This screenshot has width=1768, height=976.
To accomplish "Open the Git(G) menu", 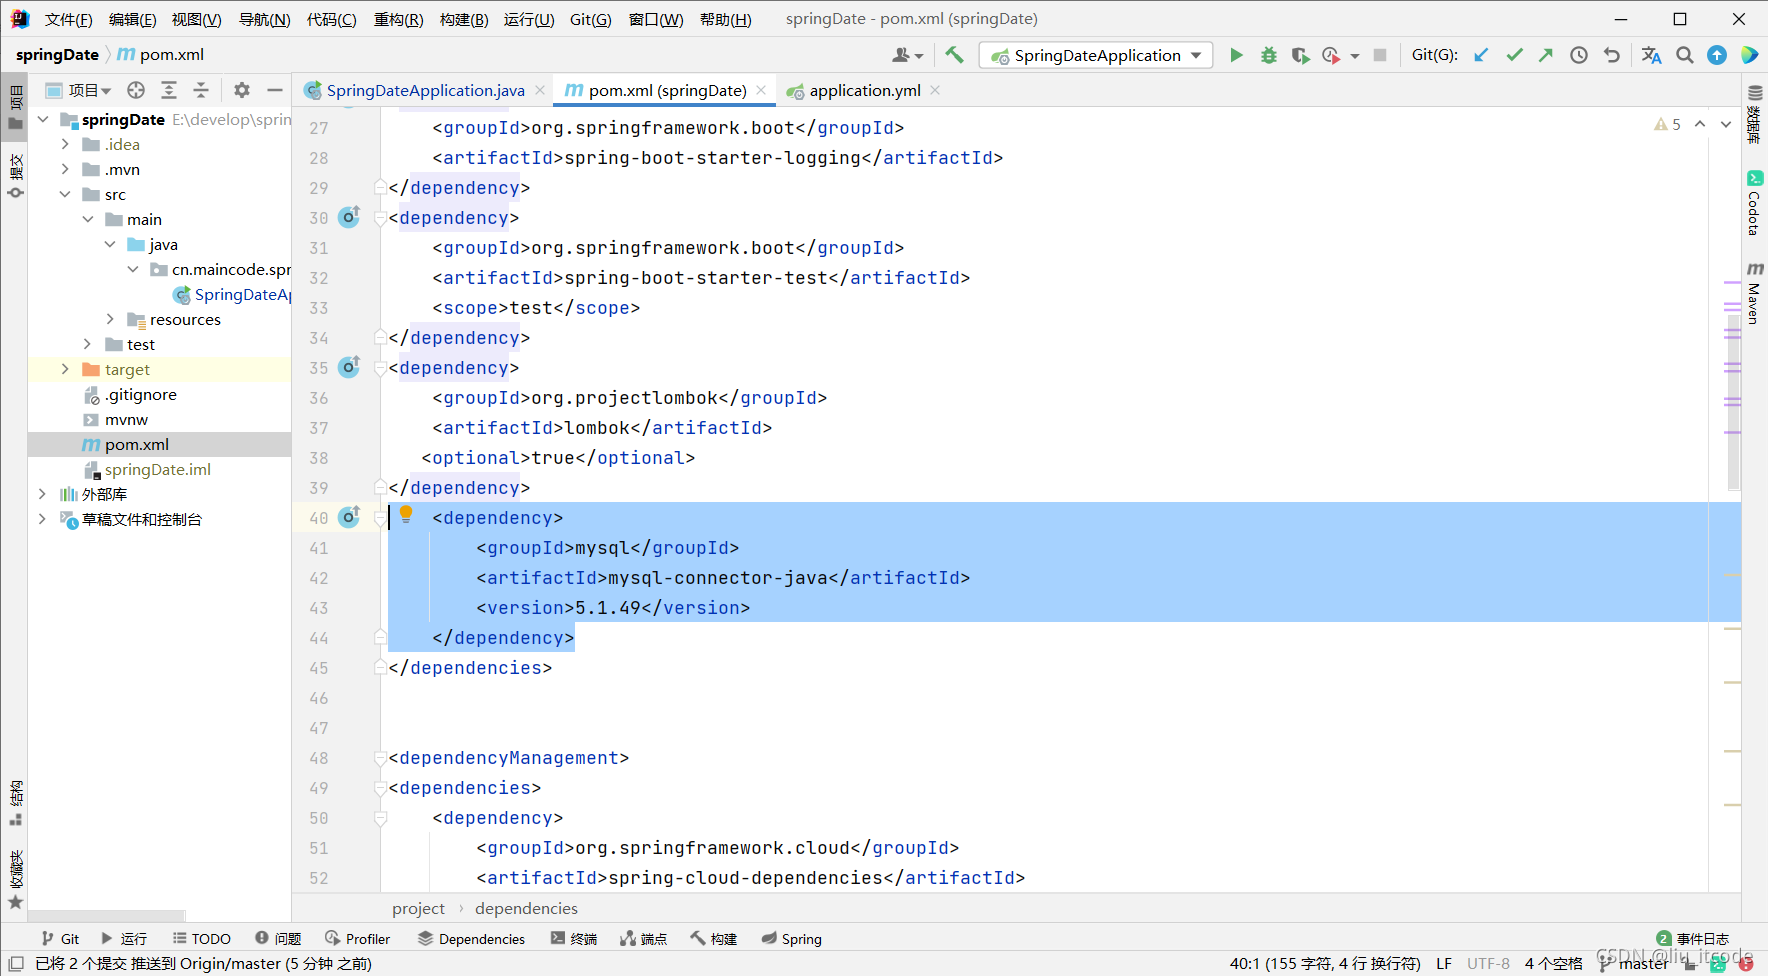I will (590, 19).
